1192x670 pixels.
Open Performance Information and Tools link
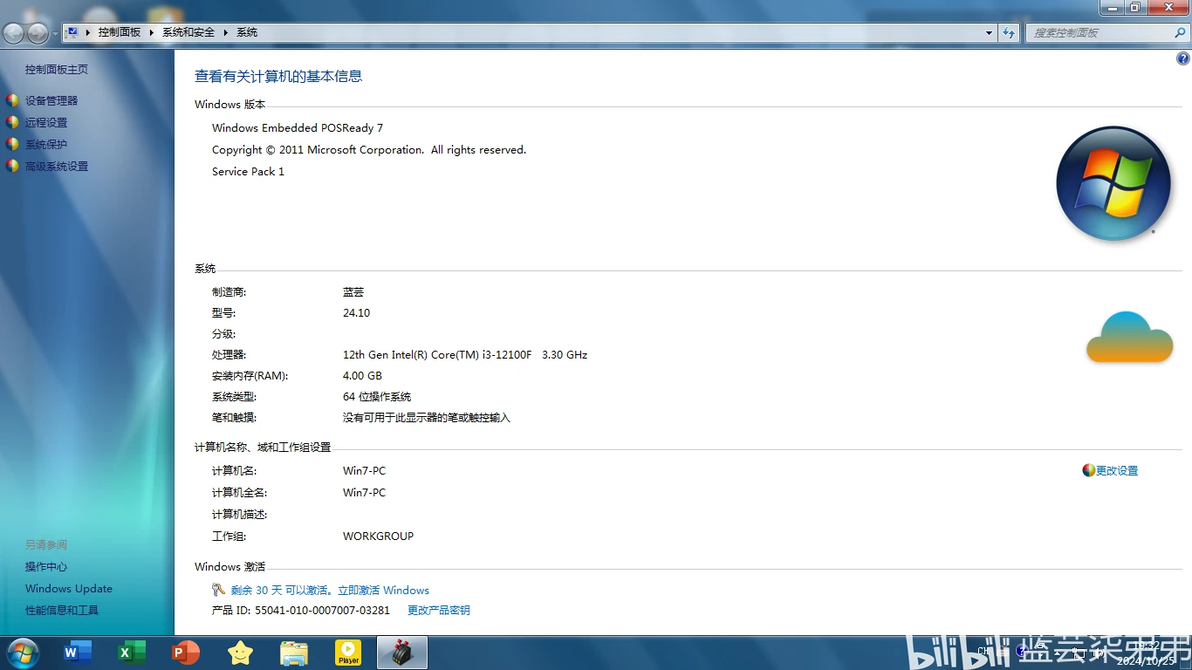pyautogui.click(x=62, y=610)
